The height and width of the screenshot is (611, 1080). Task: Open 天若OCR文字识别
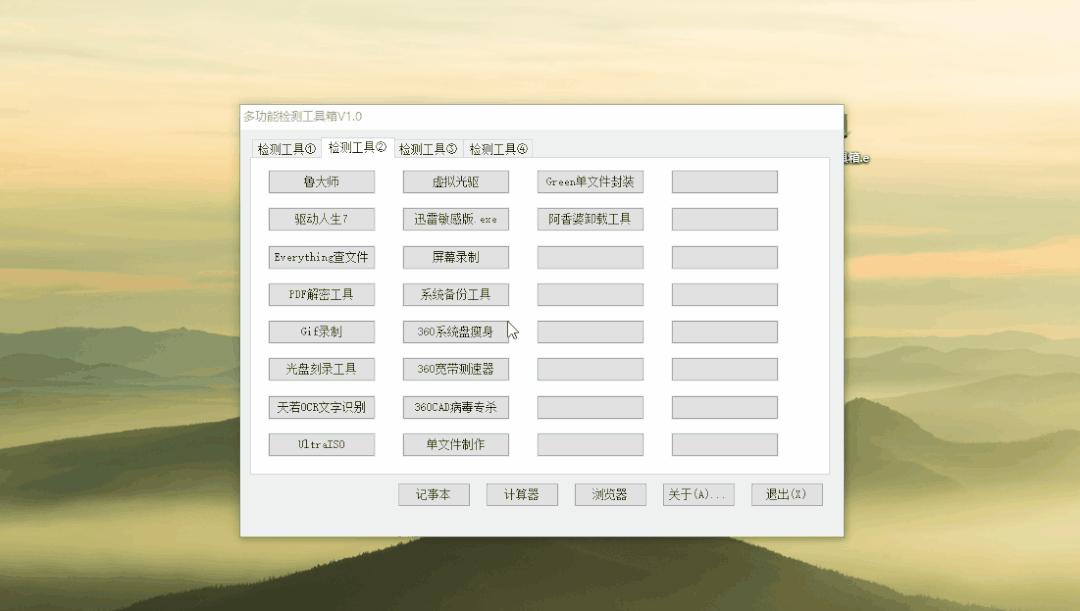click(320, 407)
